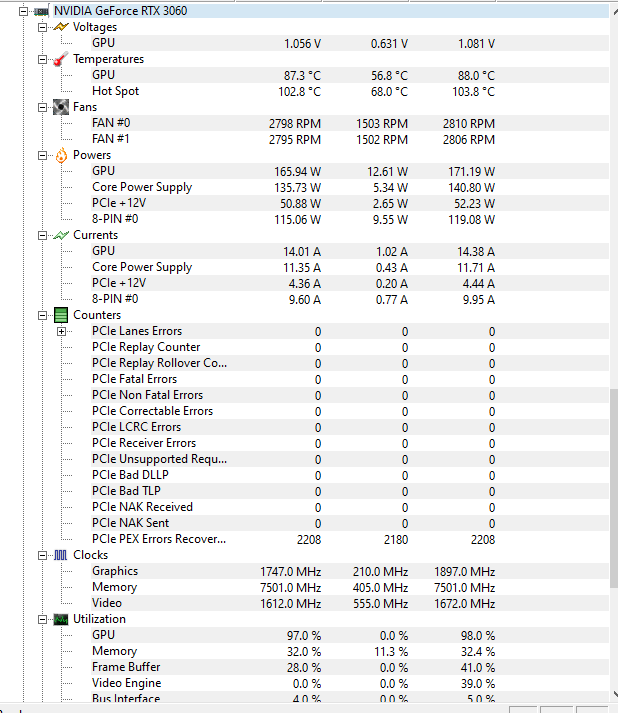Click the NVIDIA GeForce RTX 3060 GPU icon
This screenshot has height=713, width=618.
pos(41,11)
